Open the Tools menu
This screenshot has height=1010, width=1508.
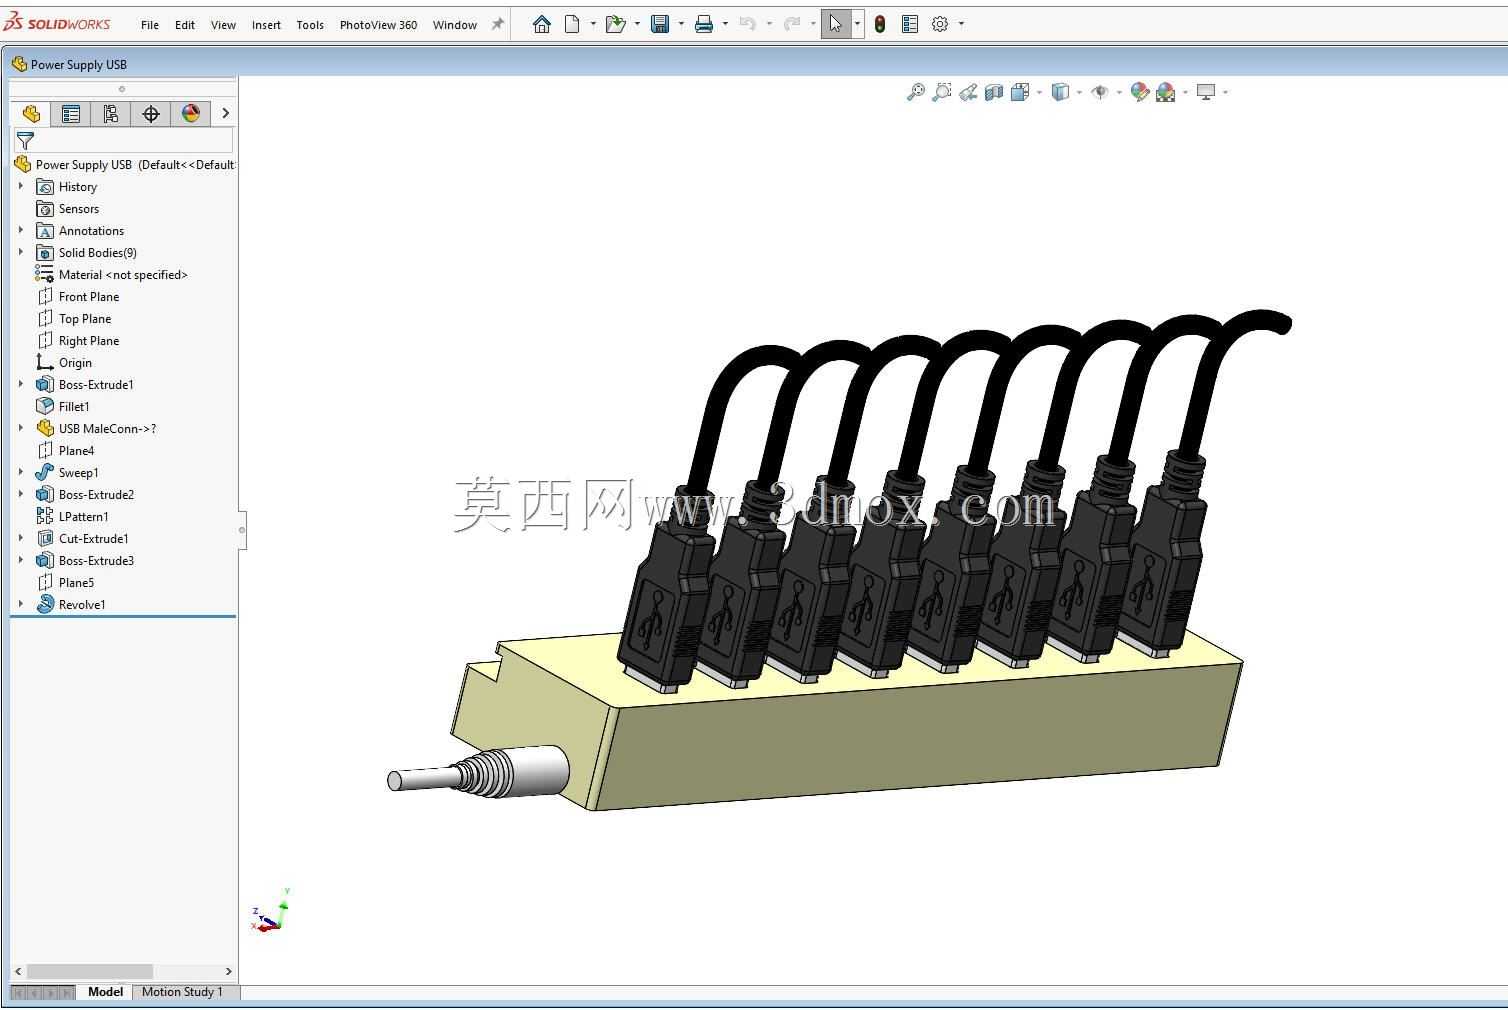tap(310, 25)
